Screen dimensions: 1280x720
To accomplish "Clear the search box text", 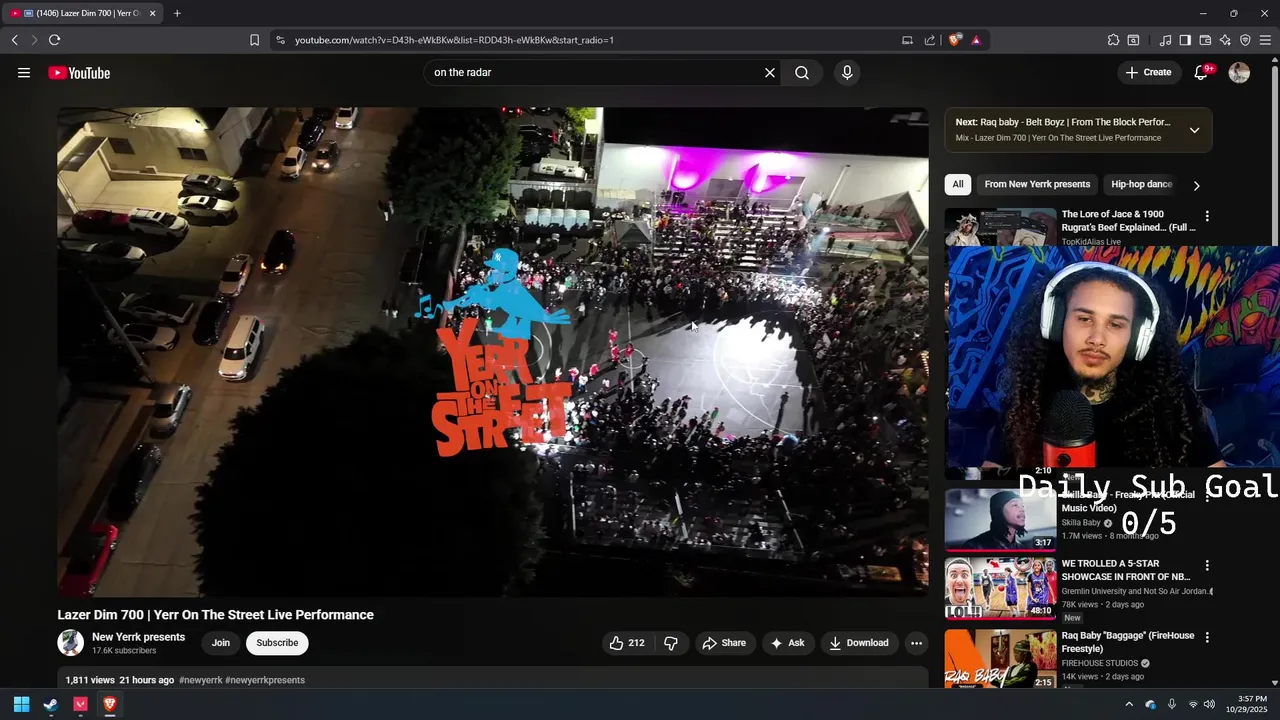I will click(x=770, y=73).
